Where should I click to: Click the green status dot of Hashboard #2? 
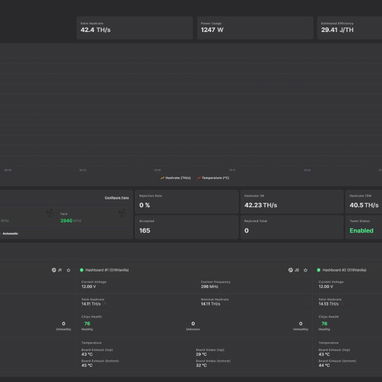[x=318, y=270]
